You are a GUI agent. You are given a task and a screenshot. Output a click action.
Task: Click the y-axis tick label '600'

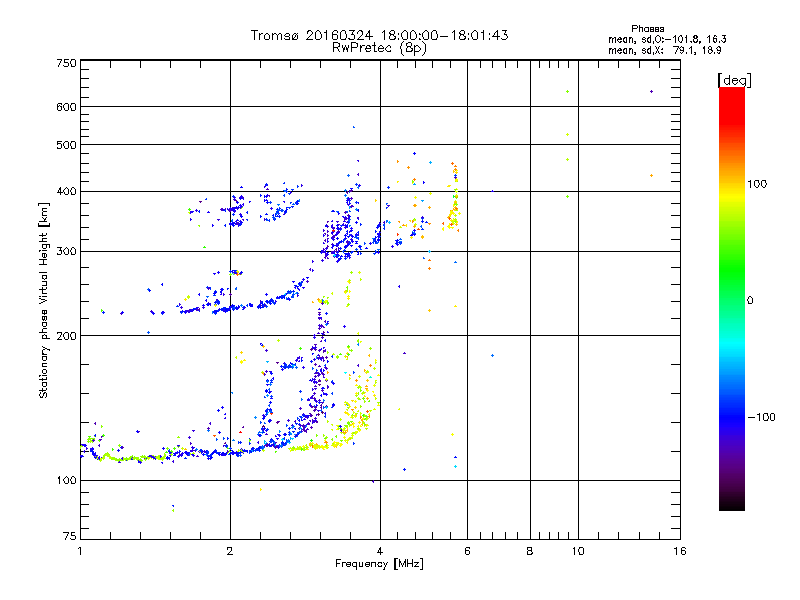(x=66, y=107)
